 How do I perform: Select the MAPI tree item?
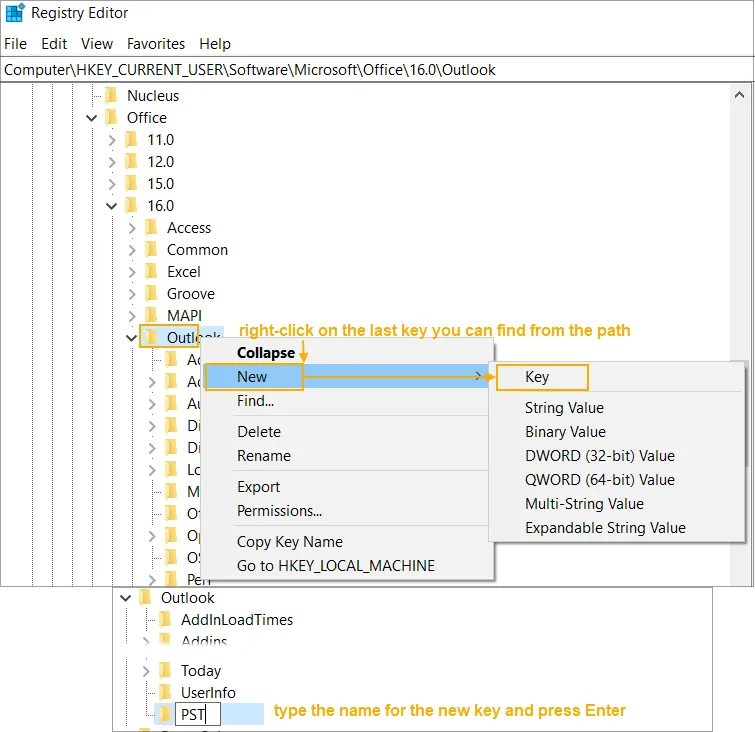click(184, 315)
